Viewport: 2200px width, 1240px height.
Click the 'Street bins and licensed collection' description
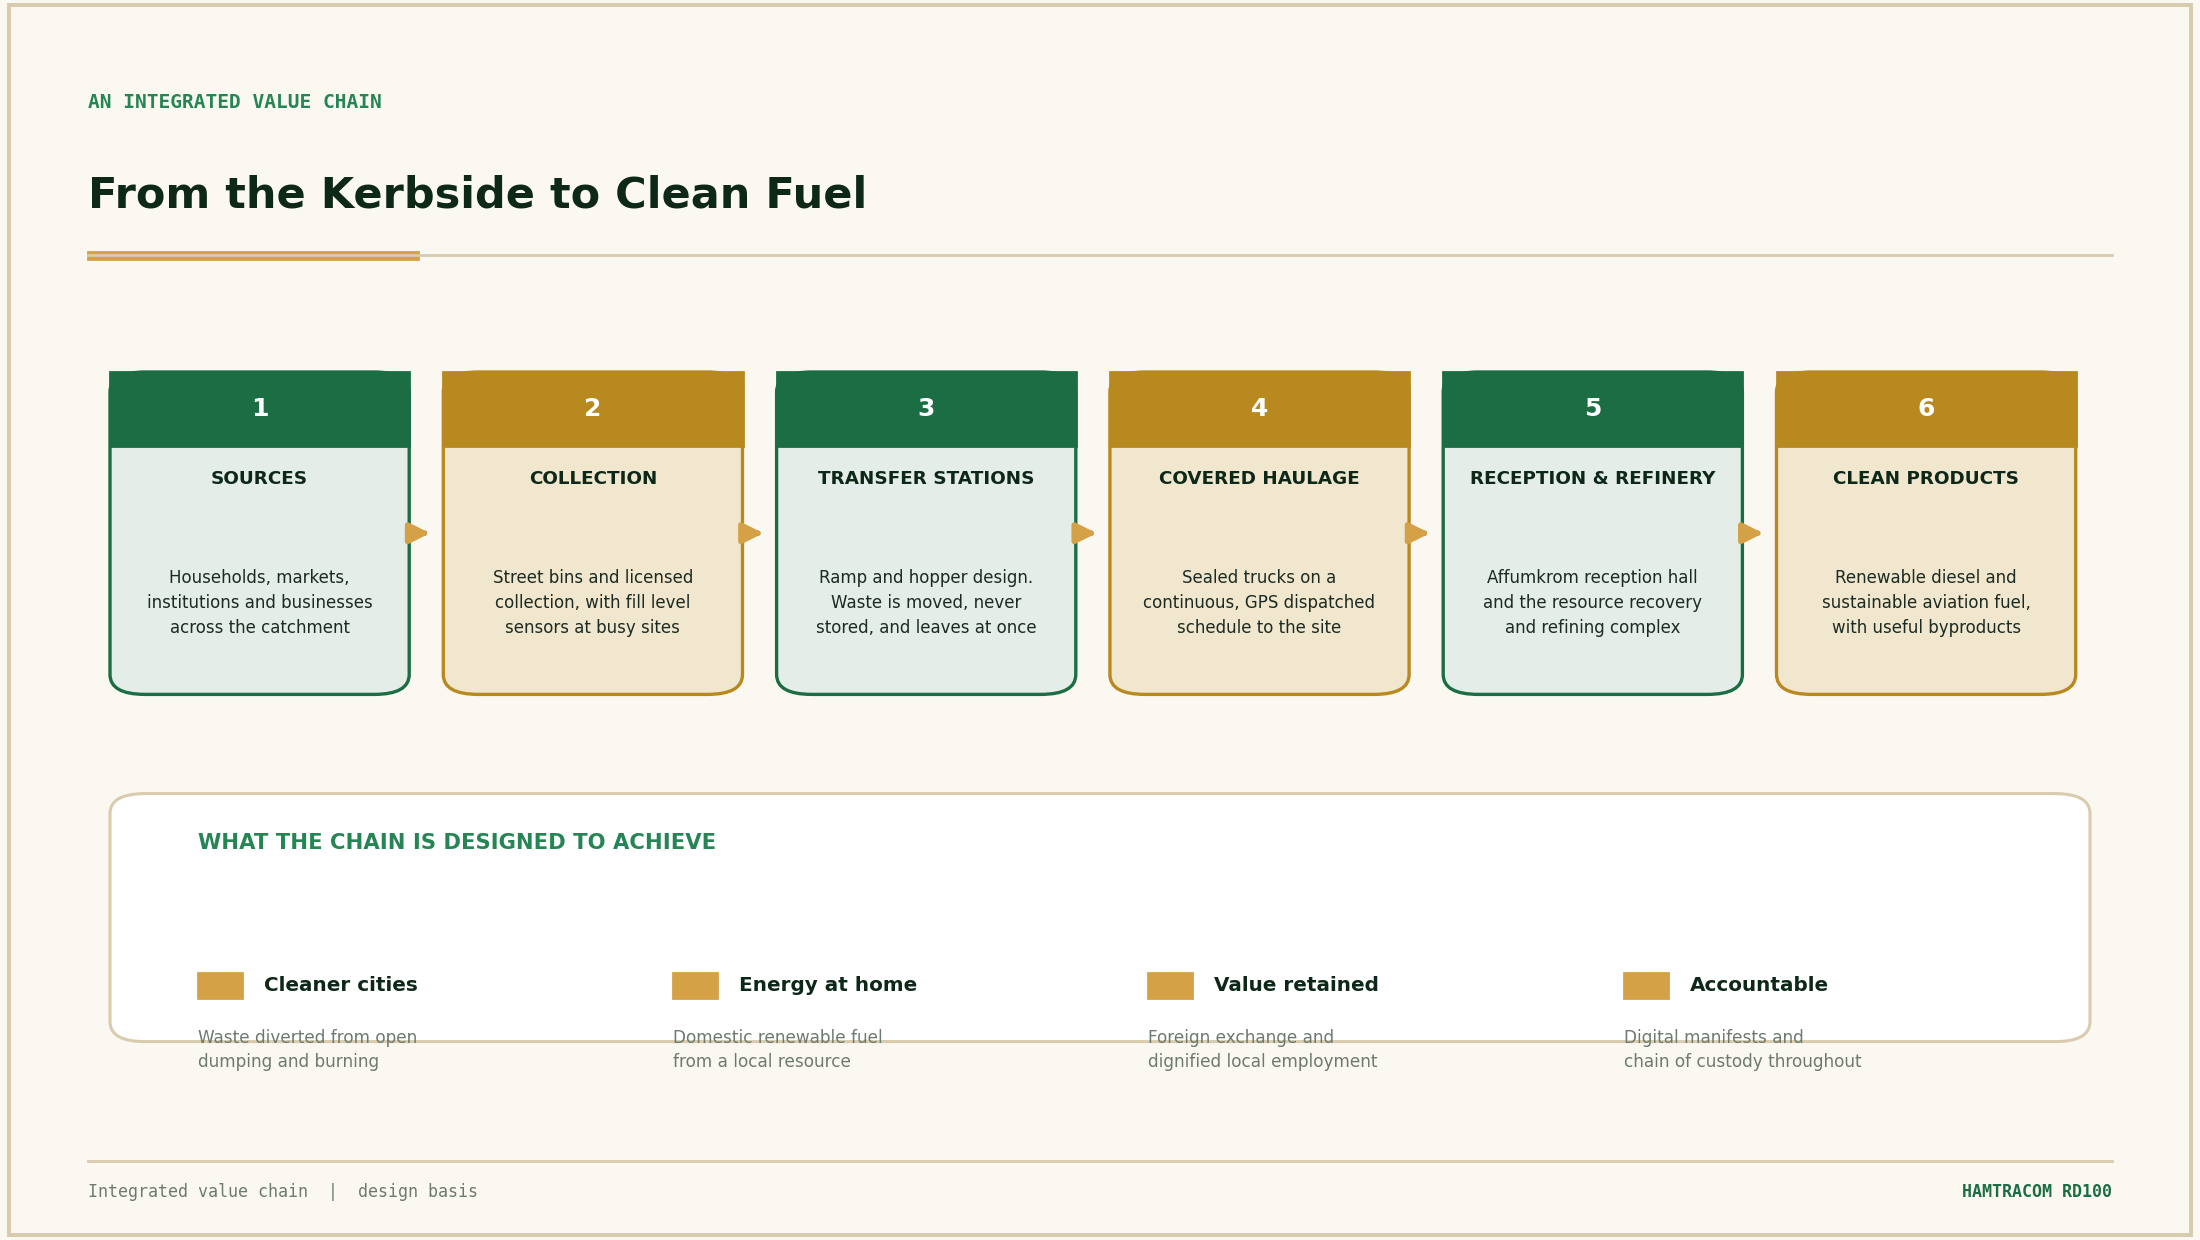(593, 603)
